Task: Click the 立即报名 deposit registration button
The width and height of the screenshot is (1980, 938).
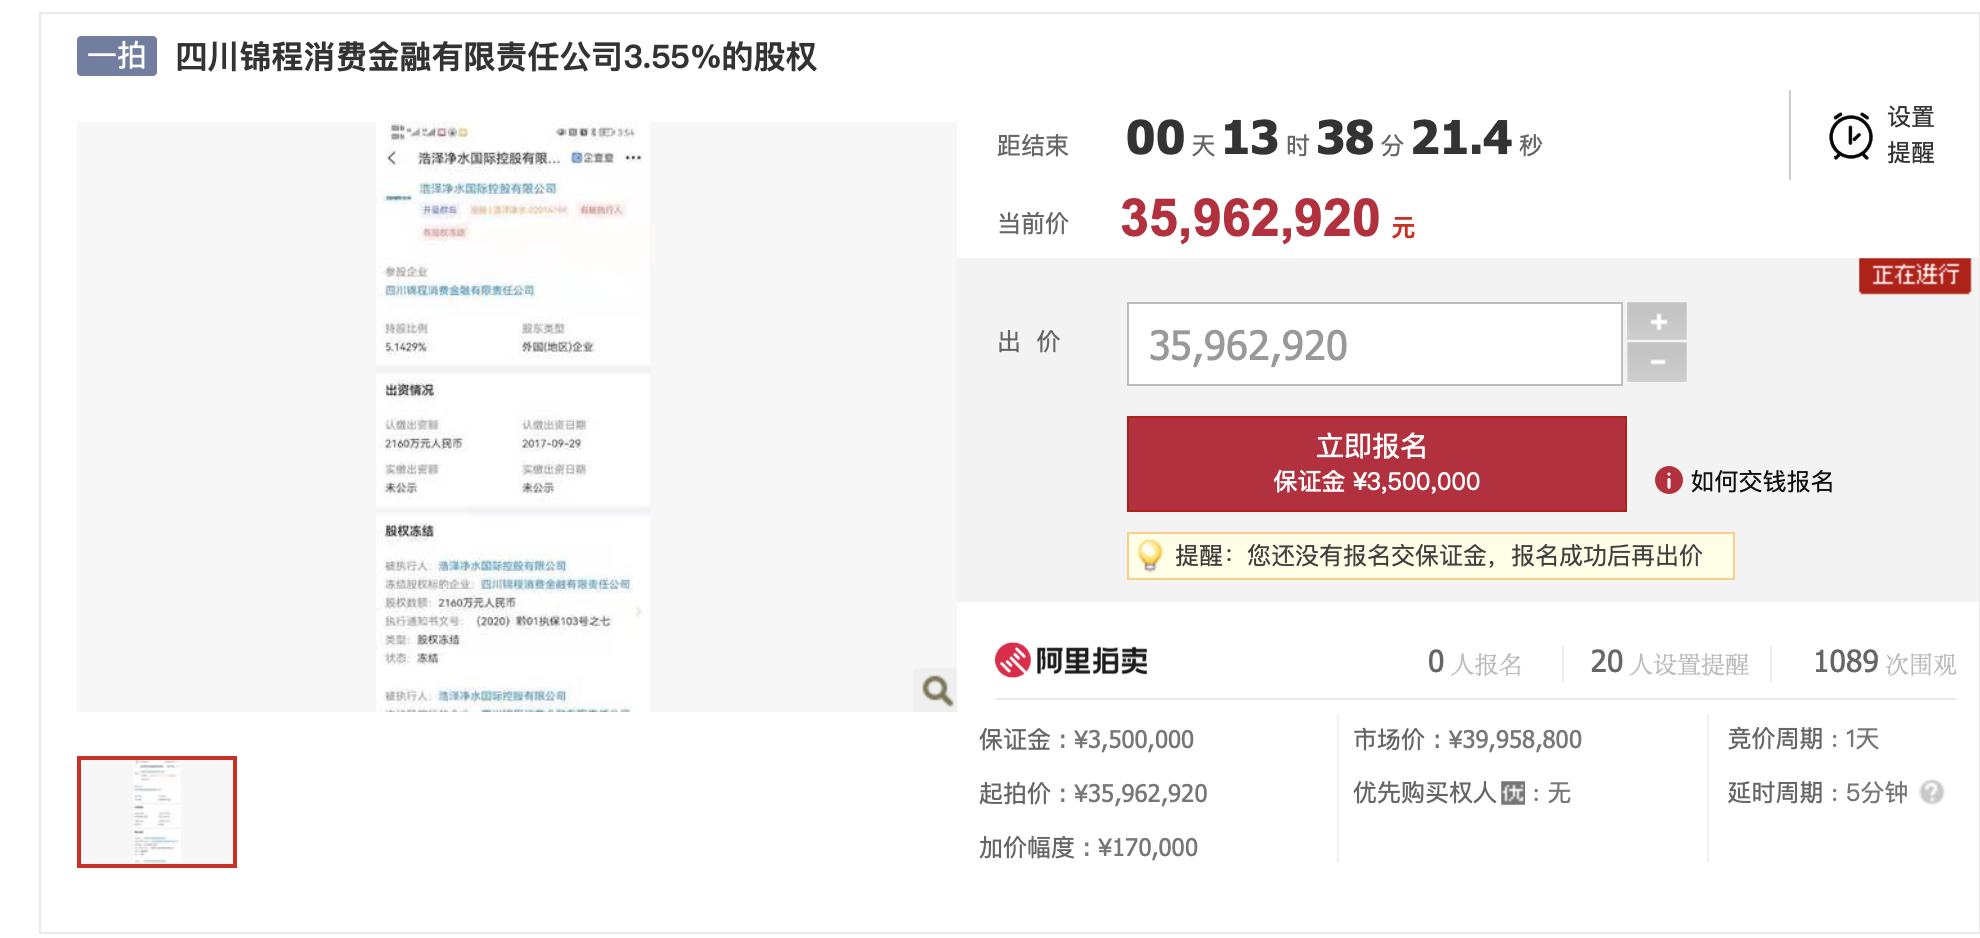Action: click(1376, 464)
